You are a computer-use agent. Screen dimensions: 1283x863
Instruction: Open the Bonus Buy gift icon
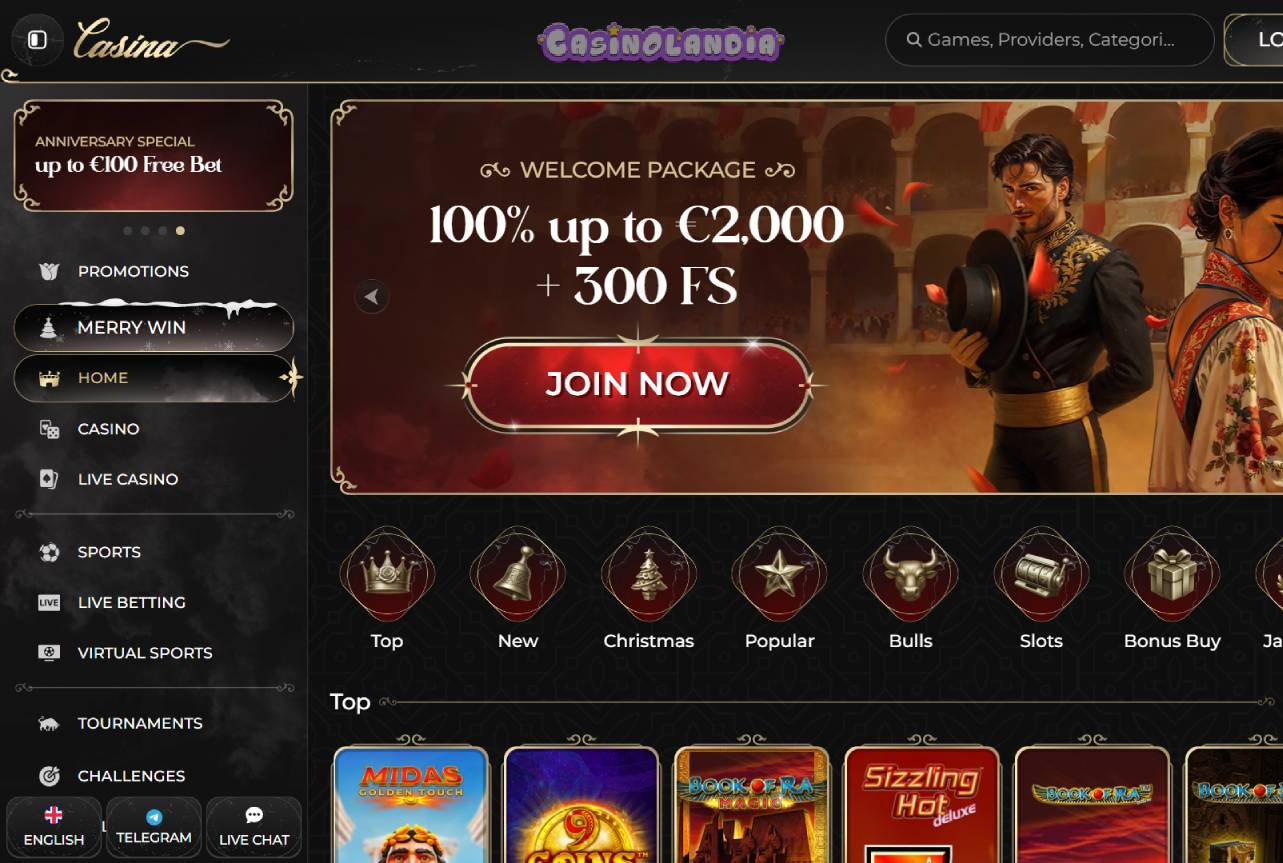pos(1172,575)
